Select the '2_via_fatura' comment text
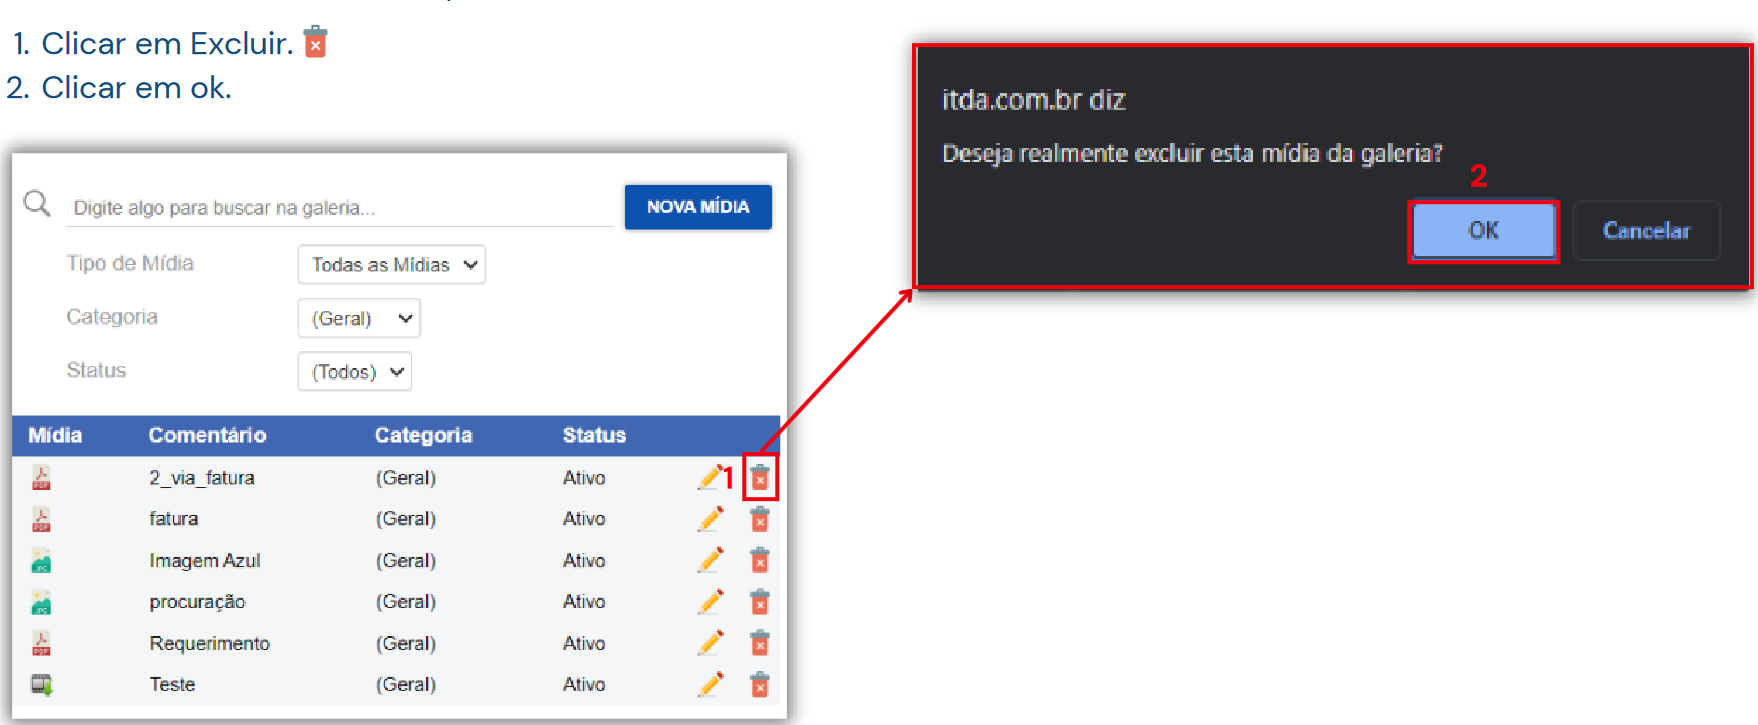This screenshot has width=1758, height=725. [202, 478]
